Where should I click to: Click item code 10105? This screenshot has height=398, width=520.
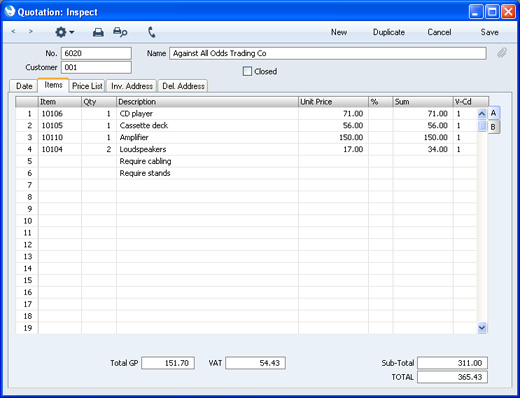point(52,126)
